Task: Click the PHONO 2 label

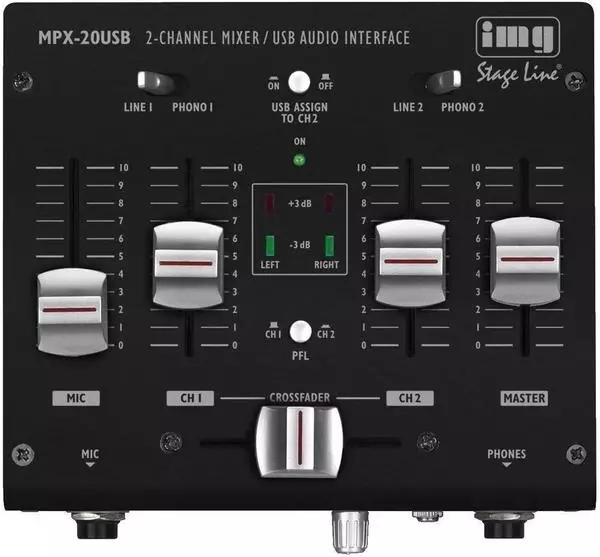Action: point(463,107)
